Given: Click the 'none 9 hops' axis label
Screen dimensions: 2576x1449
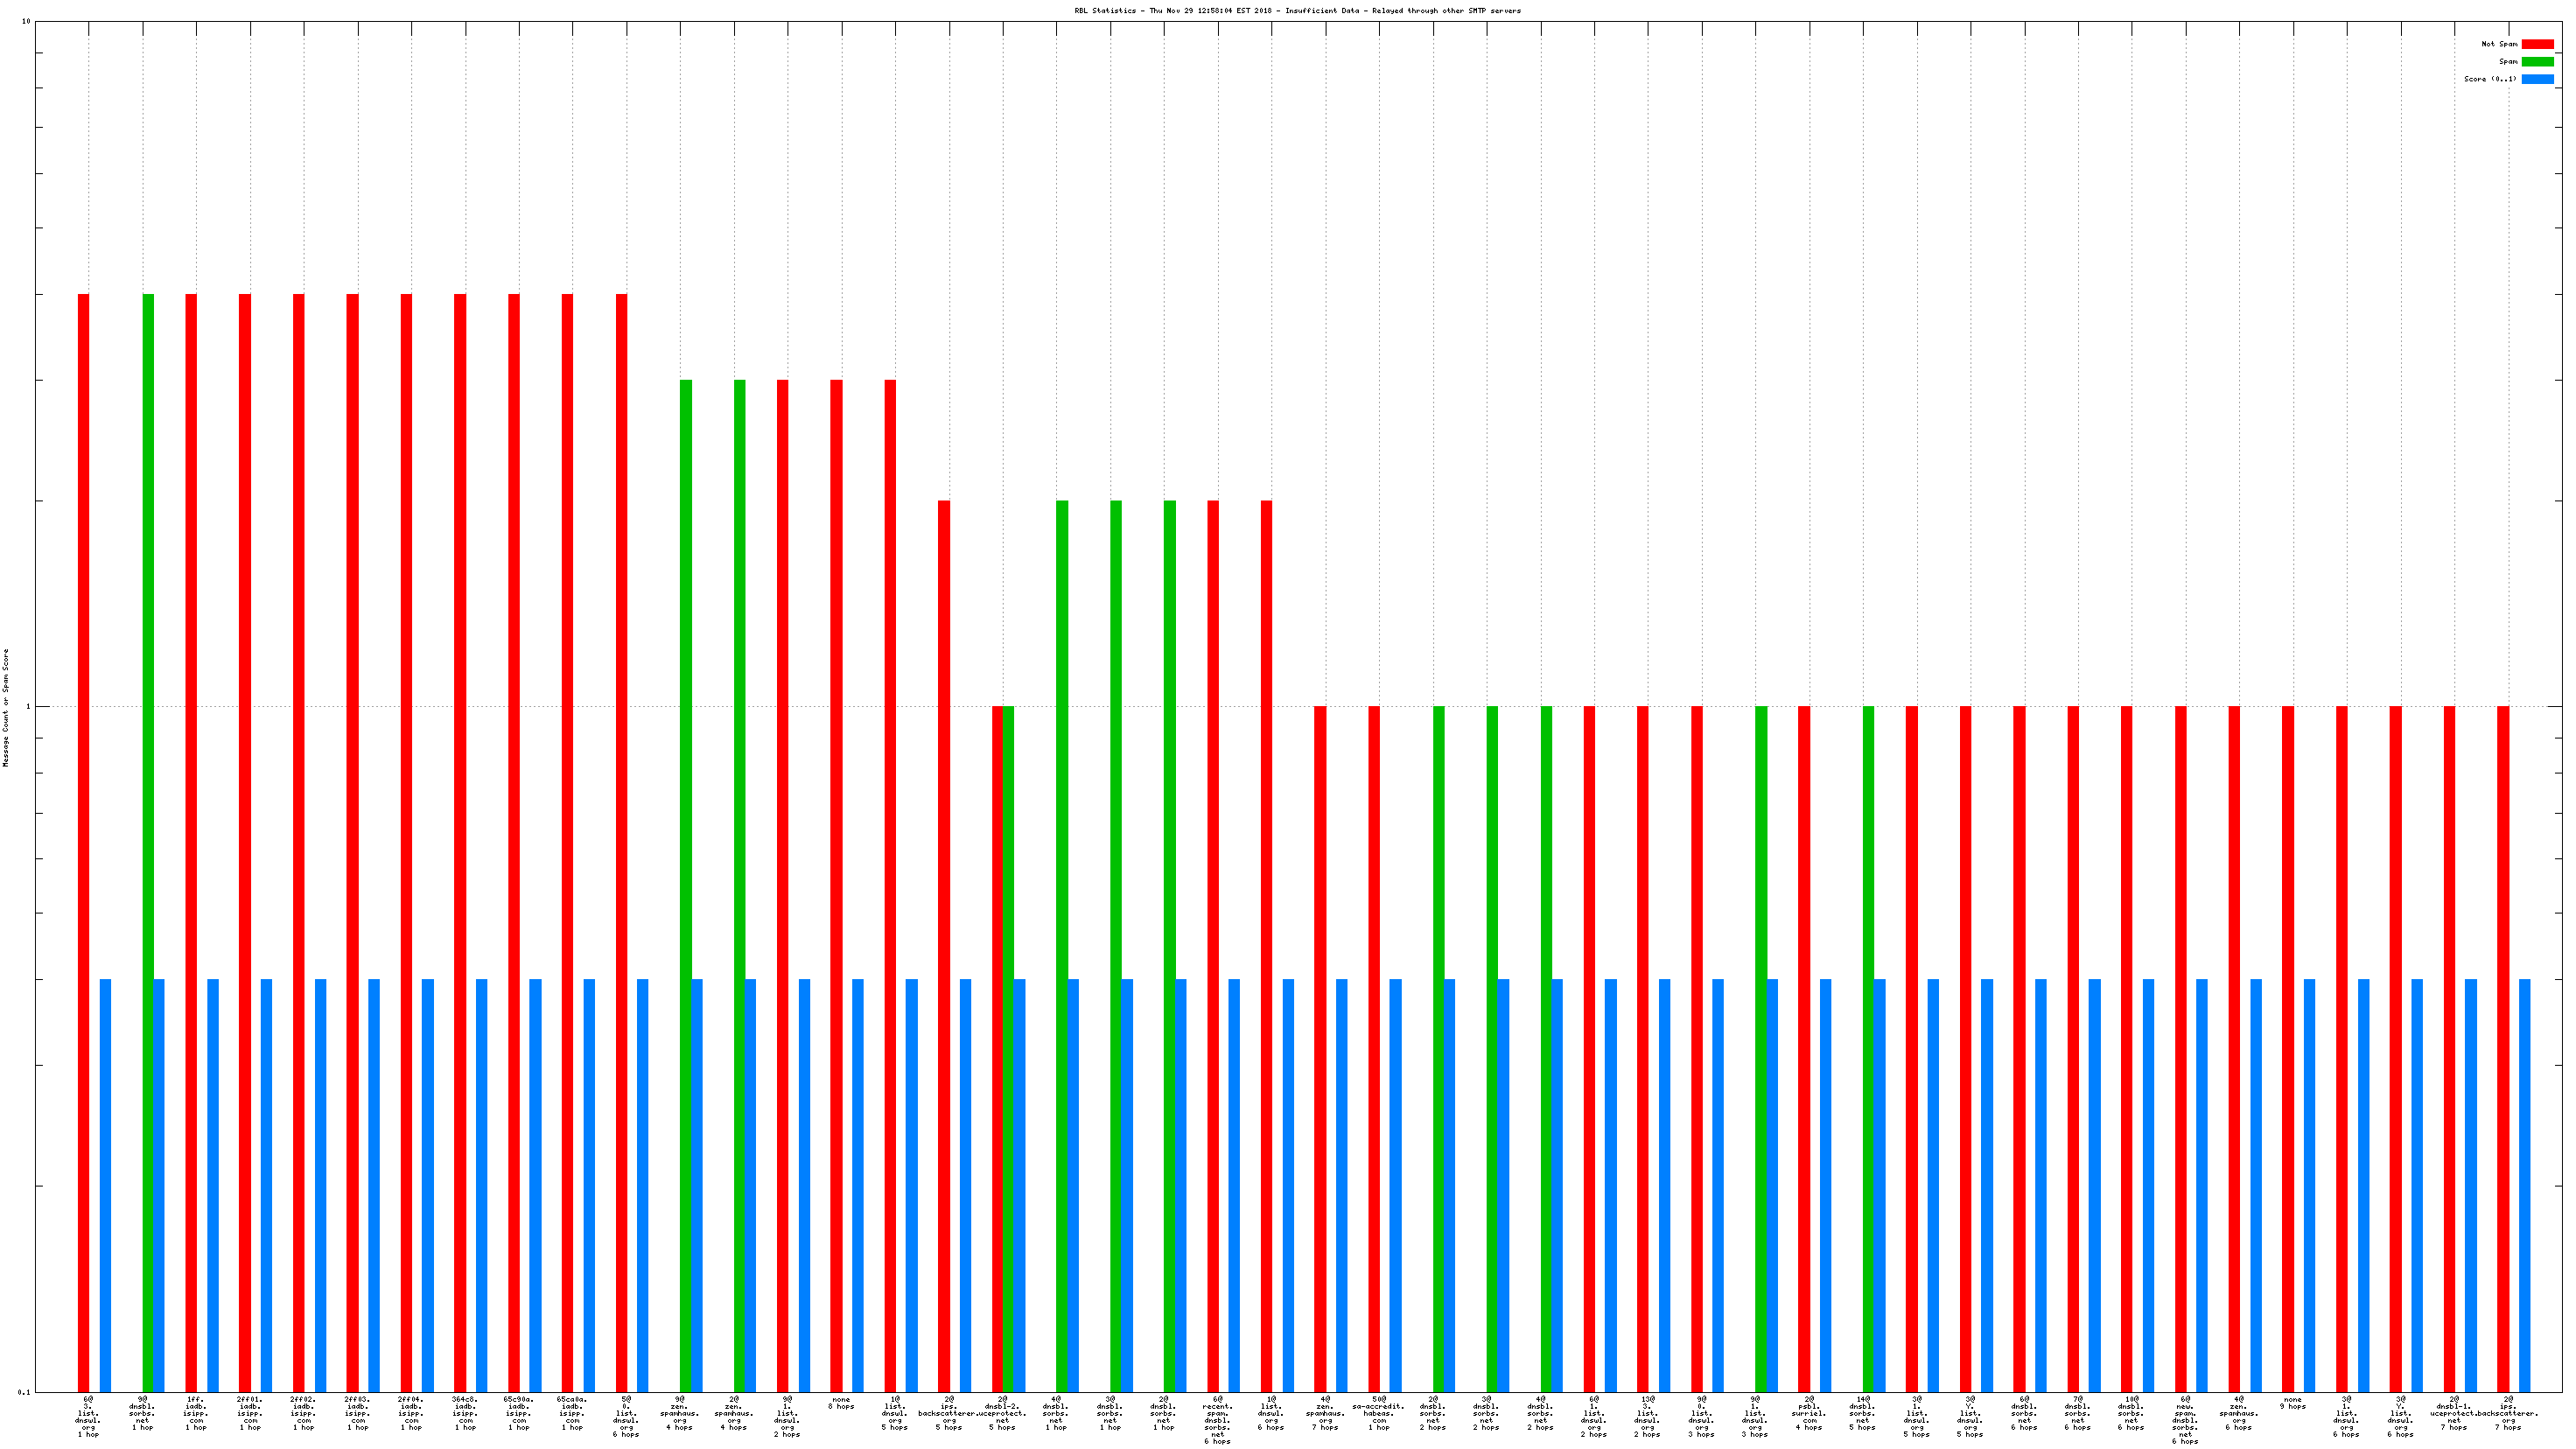Looking at the screenshot, I should [x=2293, y=1403].
